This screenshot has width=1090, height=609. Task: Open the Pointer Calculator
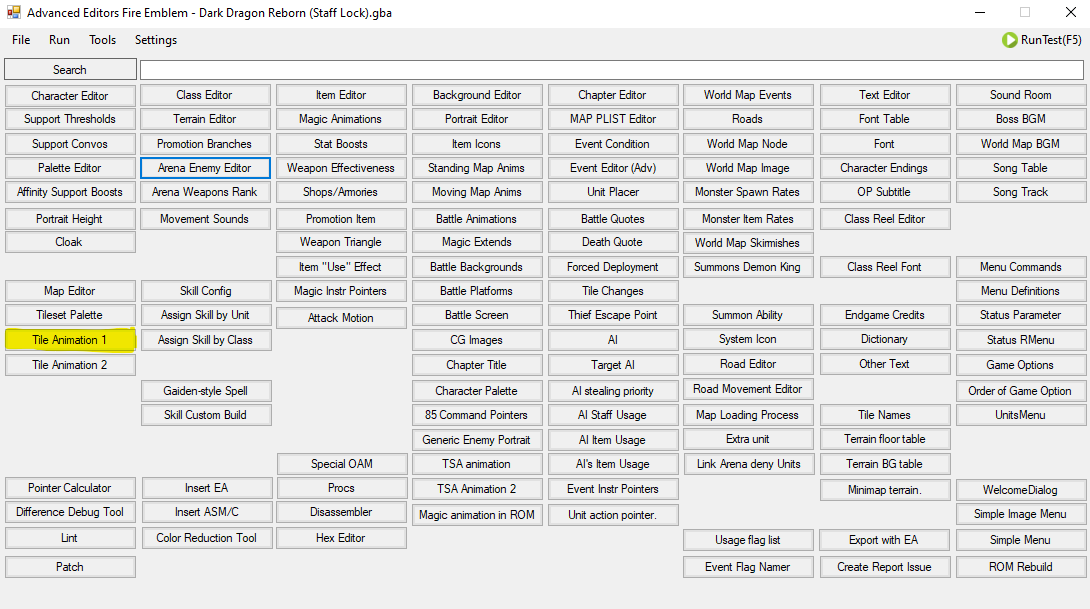[70, 488]
